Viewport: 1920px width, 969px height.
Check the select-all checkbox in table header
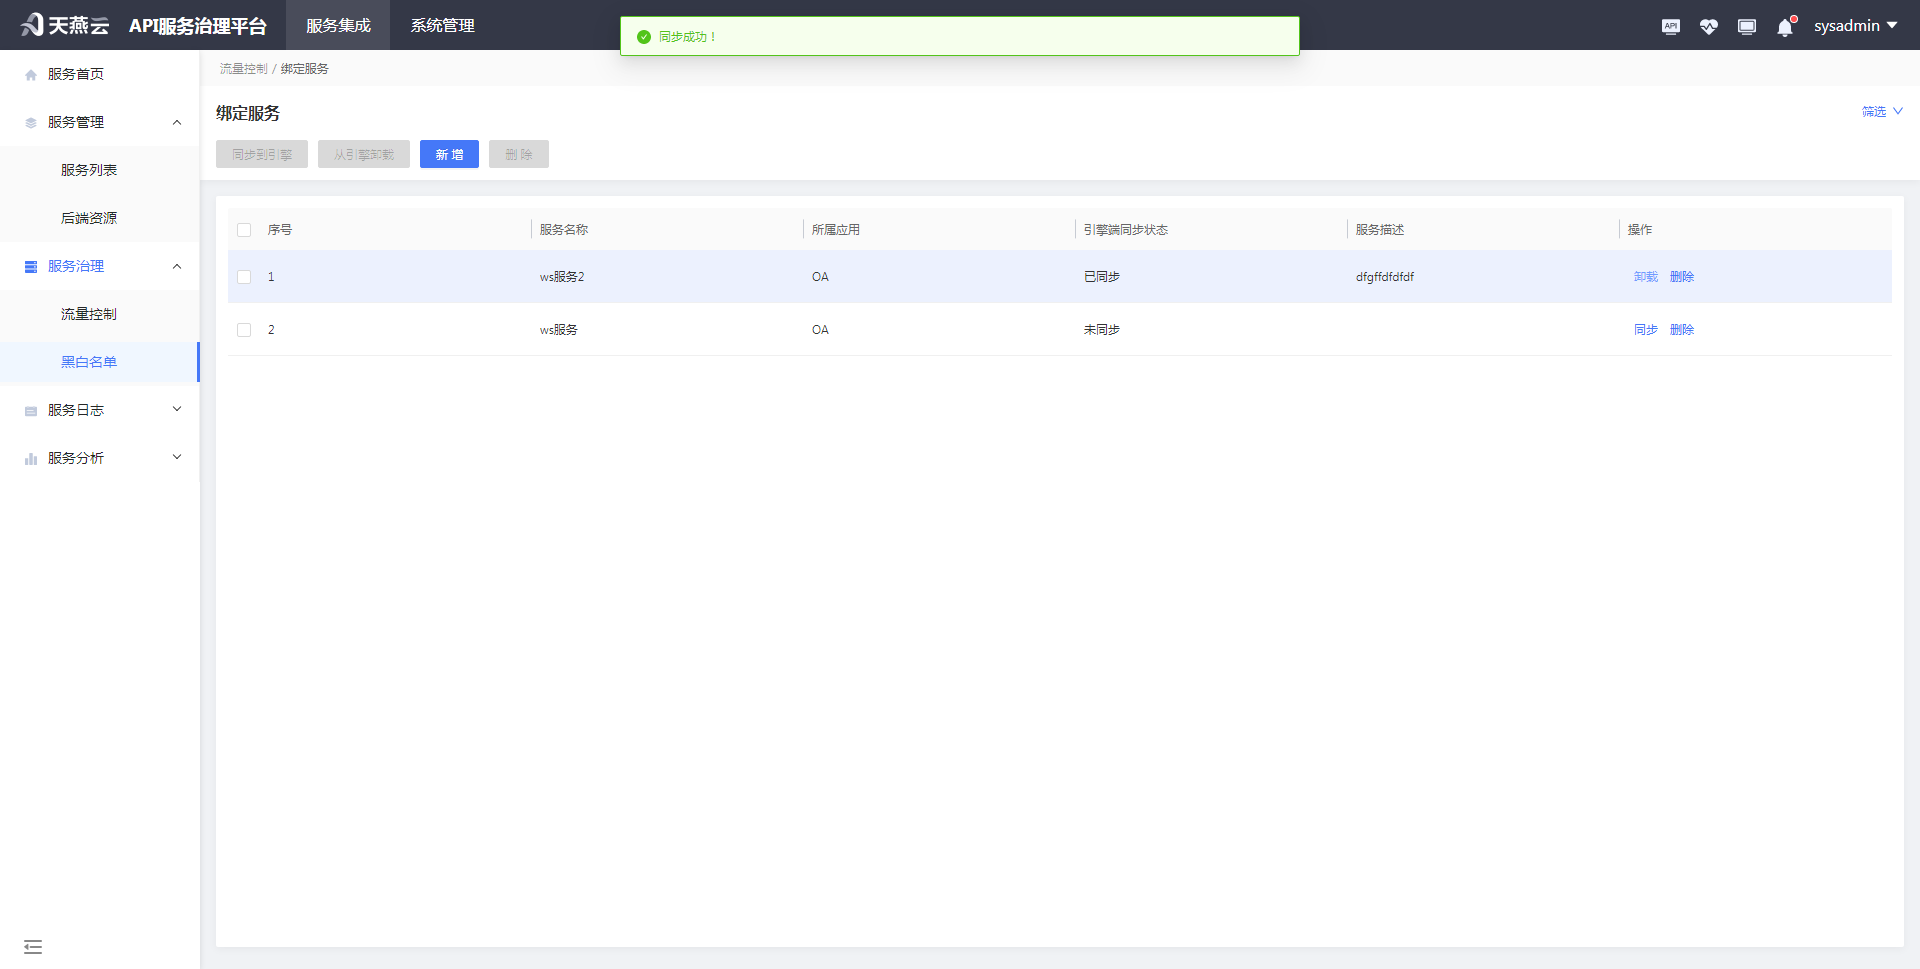click(244, 230)
